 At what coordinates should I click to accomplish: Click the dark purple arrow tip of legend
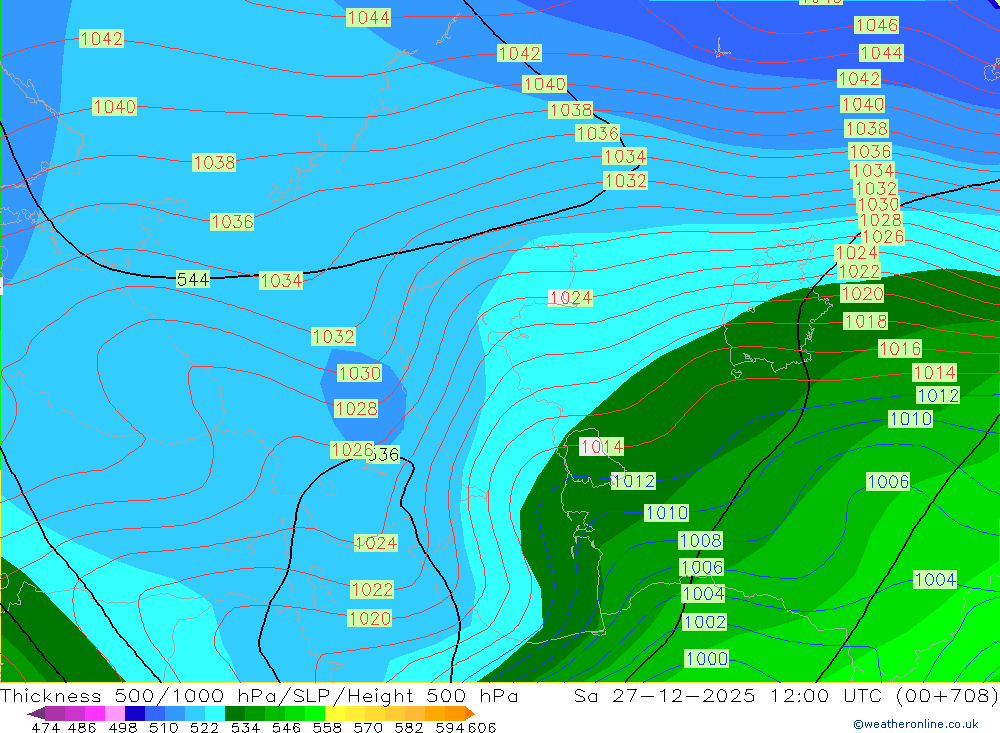tap(36, 713)
